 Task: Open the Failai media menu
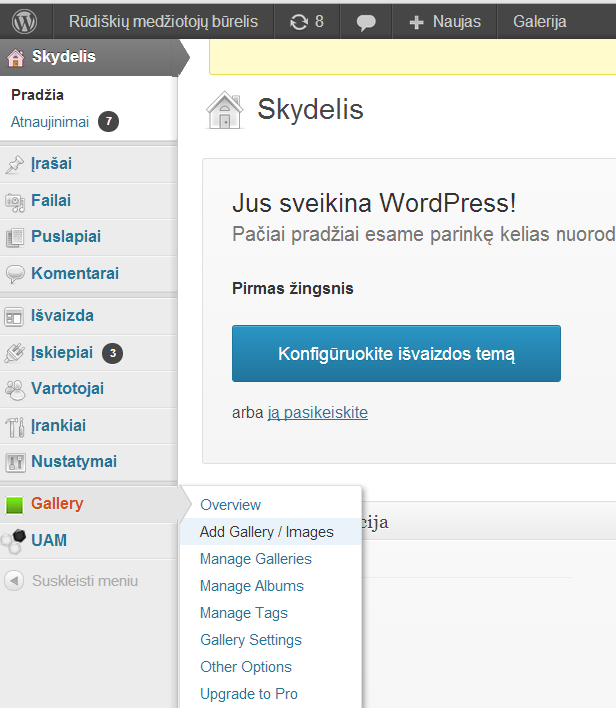click(x=51, y=200)
